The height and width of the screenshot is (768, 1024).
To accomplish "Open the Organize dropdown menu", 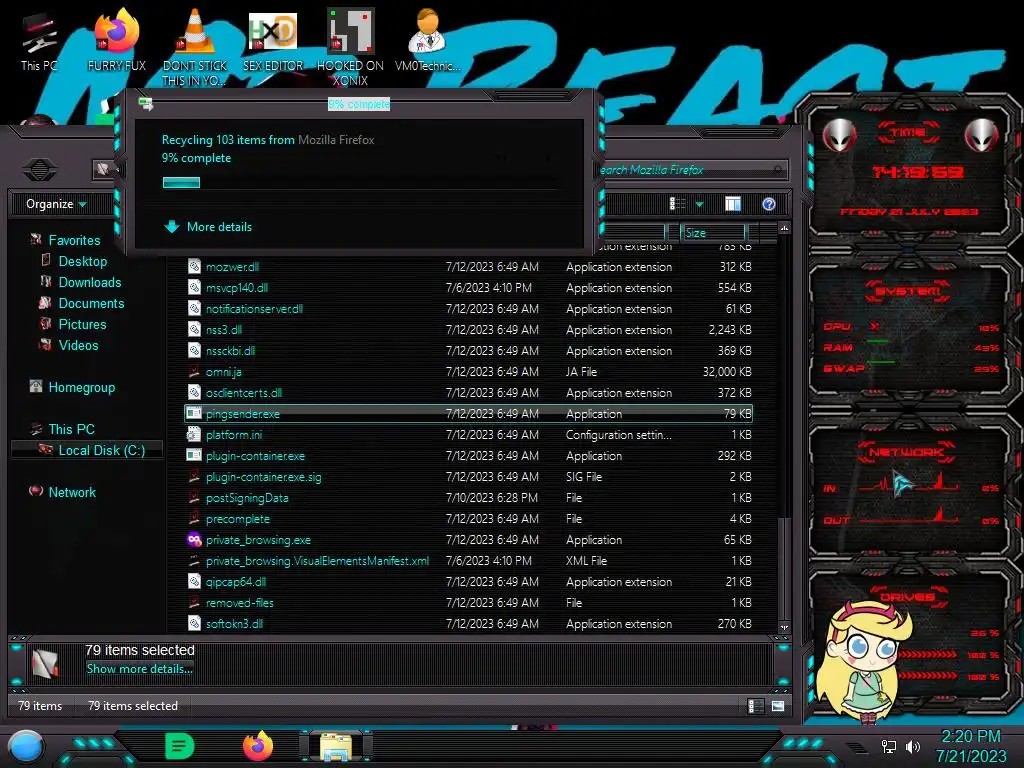I will [56, 204].
